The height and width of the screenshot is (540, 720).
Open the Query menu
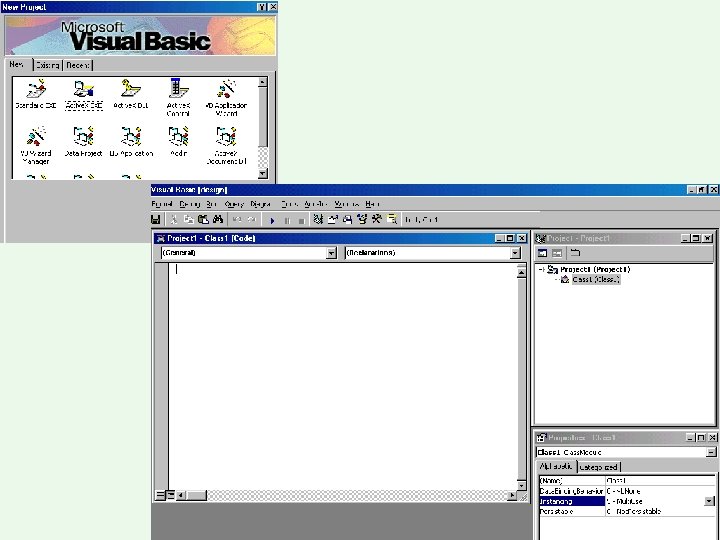pos(234,204)
